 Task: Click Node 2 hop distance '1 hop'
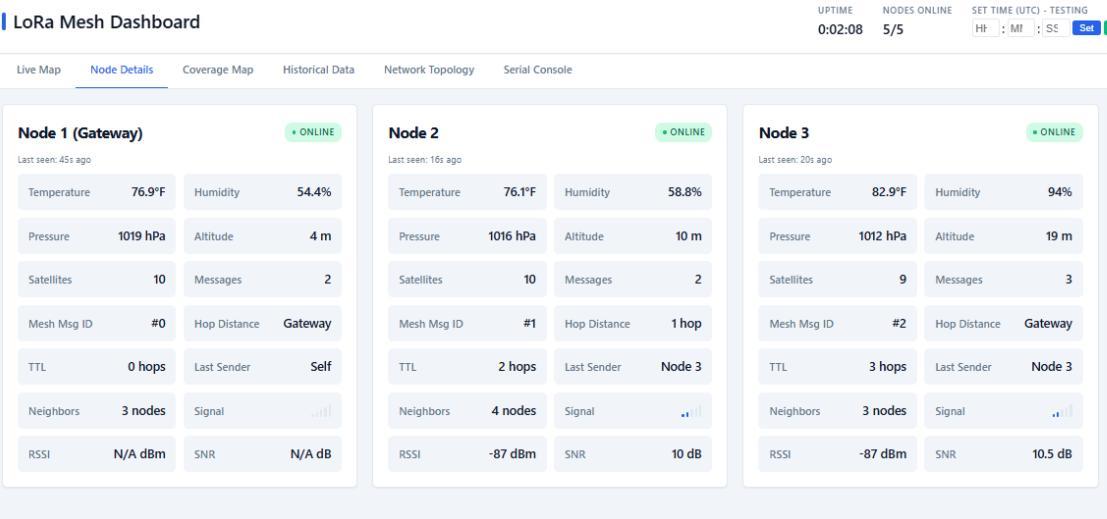pos(686,323)
